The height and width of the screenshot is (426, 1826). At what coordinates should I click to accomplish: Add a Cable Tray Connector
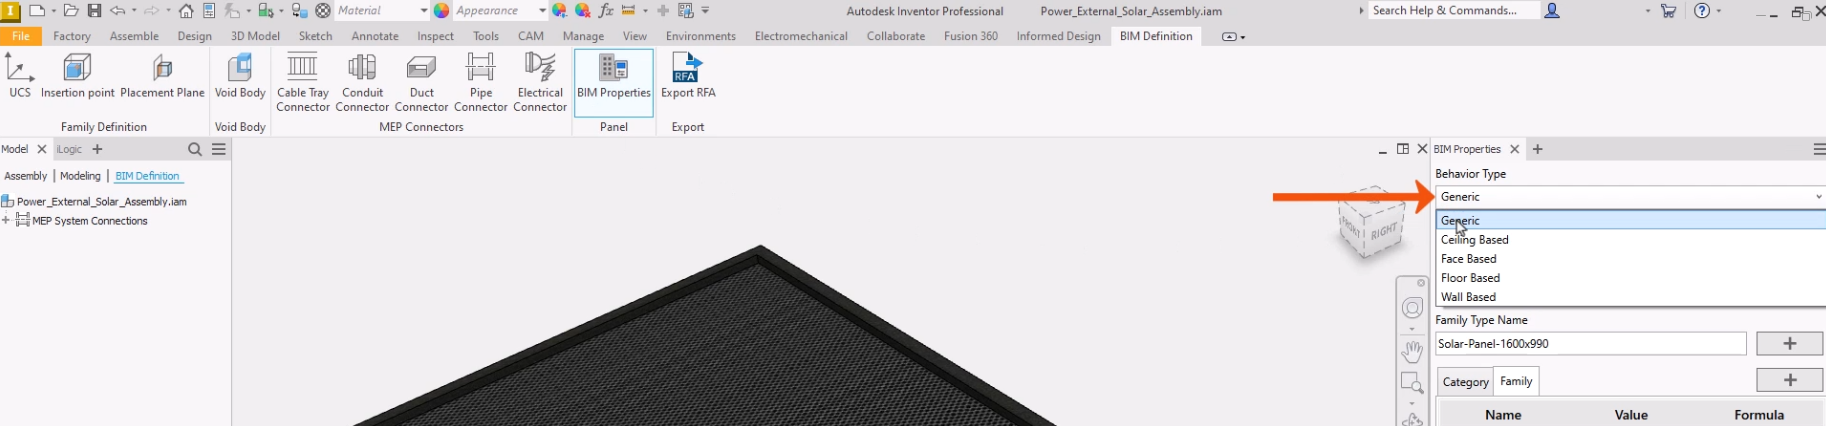302,81
